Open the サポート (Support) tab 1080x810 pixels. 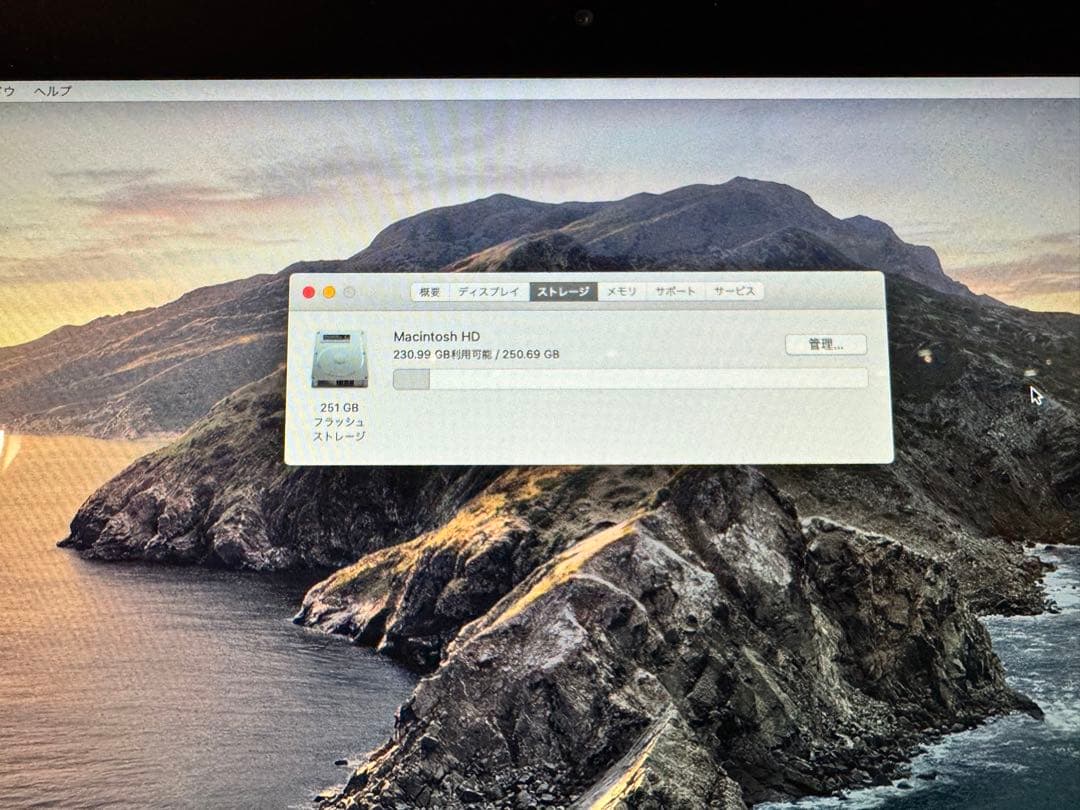pos(677,292)
